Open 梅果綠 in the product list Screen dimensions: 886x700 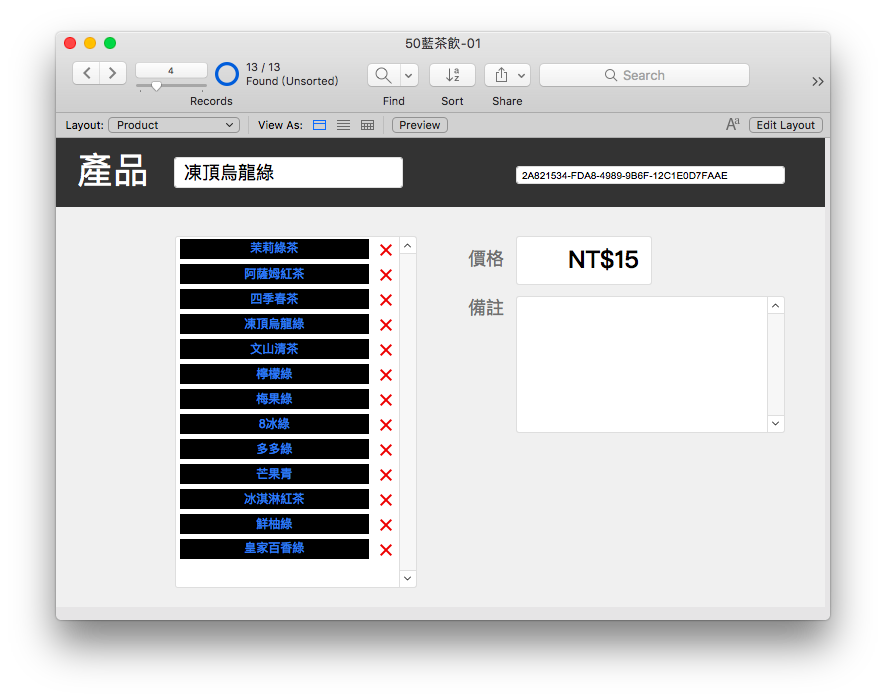pyautogui.click(x=274, y=399)
